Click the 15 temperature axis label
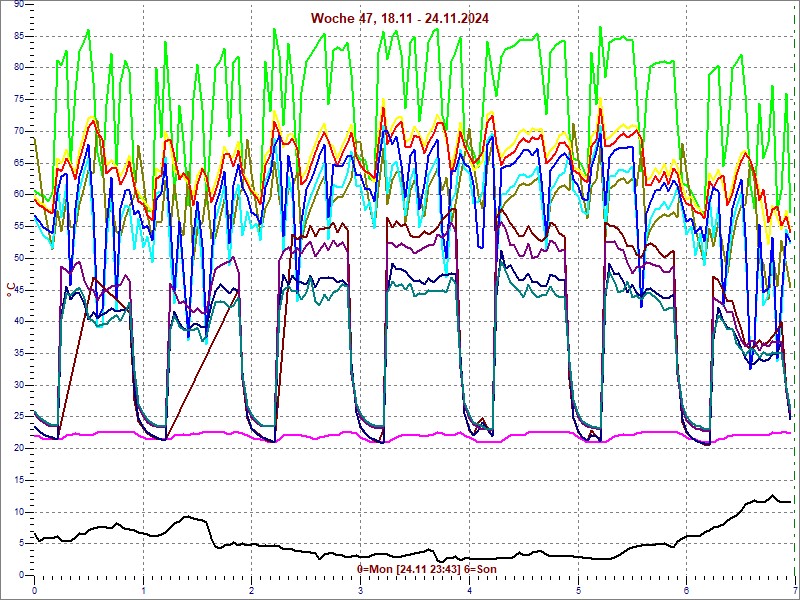 (x=18, y=480)
